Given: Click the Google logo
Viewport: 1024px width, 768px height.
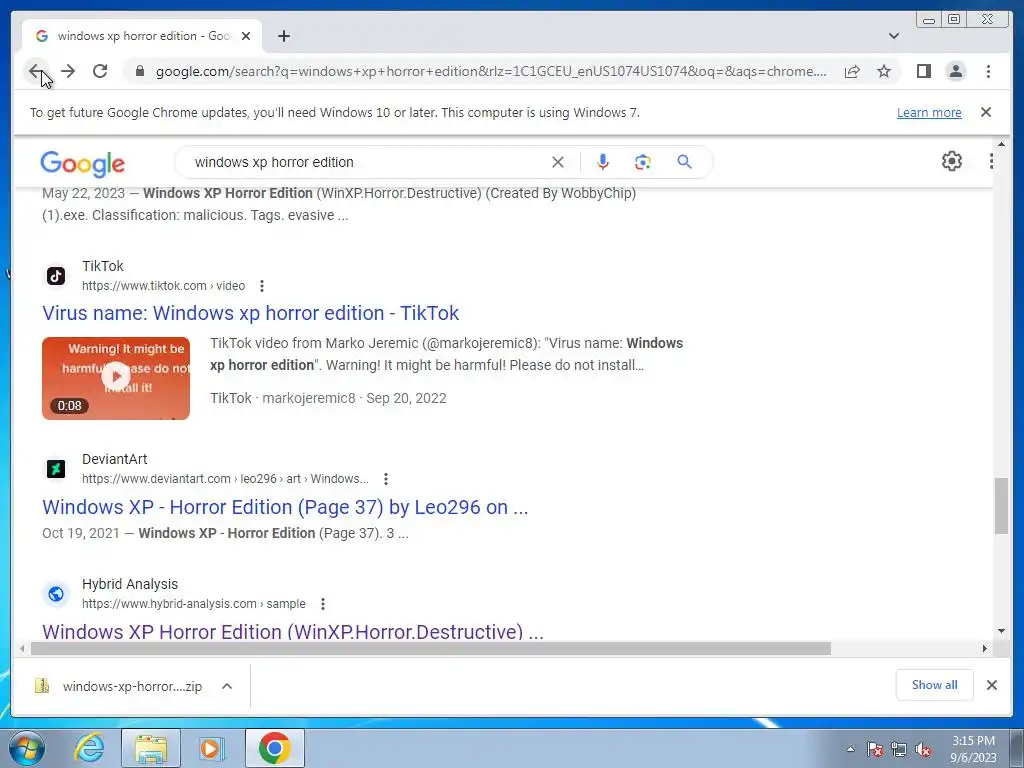Looking at the screenshot, I should 82,163.
